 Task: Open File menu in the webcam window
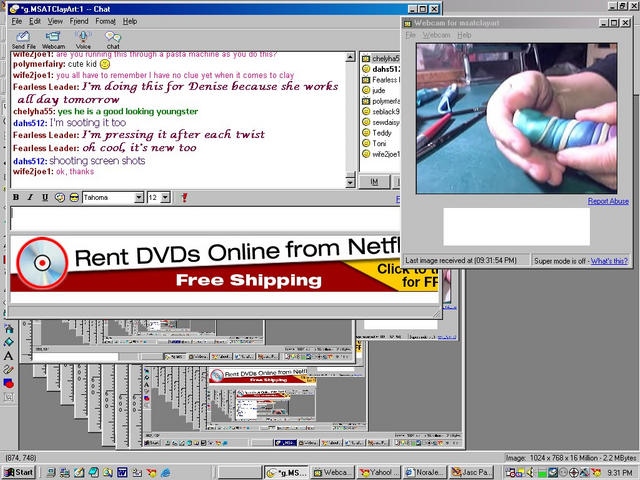(x=410, y=35)
